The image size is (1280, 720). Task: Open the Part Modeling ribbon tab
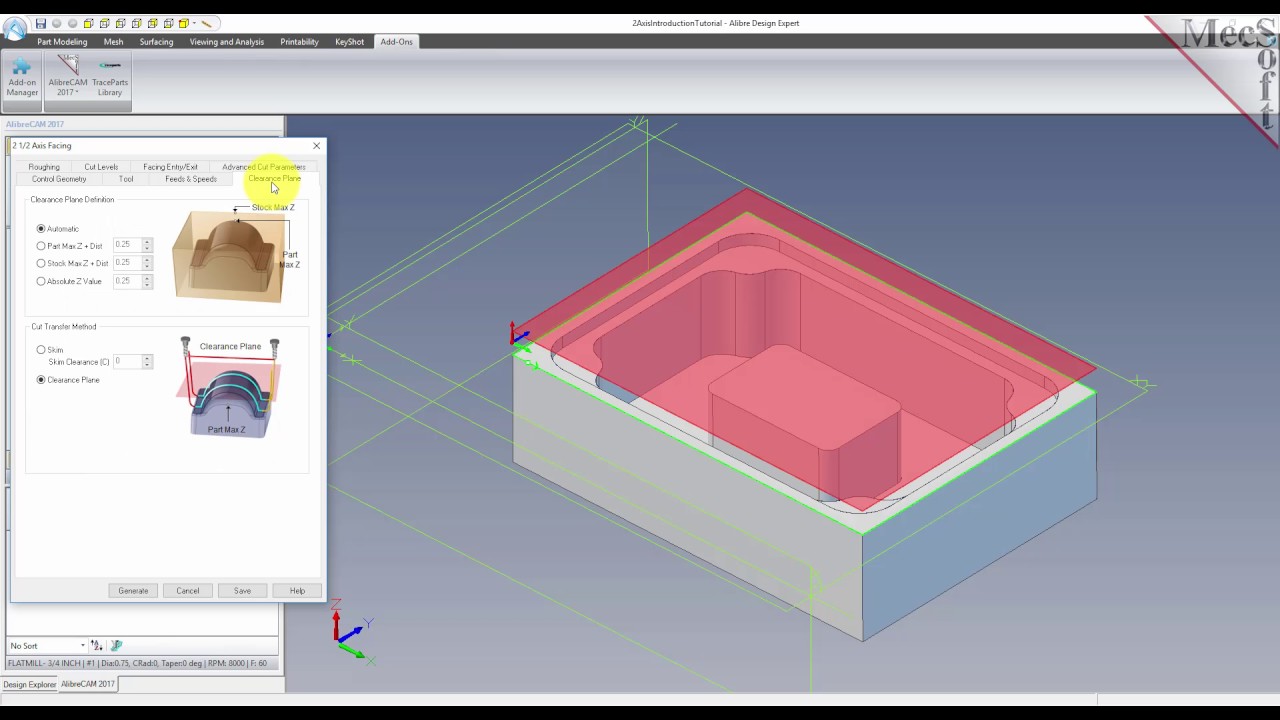tap(62, 42)
